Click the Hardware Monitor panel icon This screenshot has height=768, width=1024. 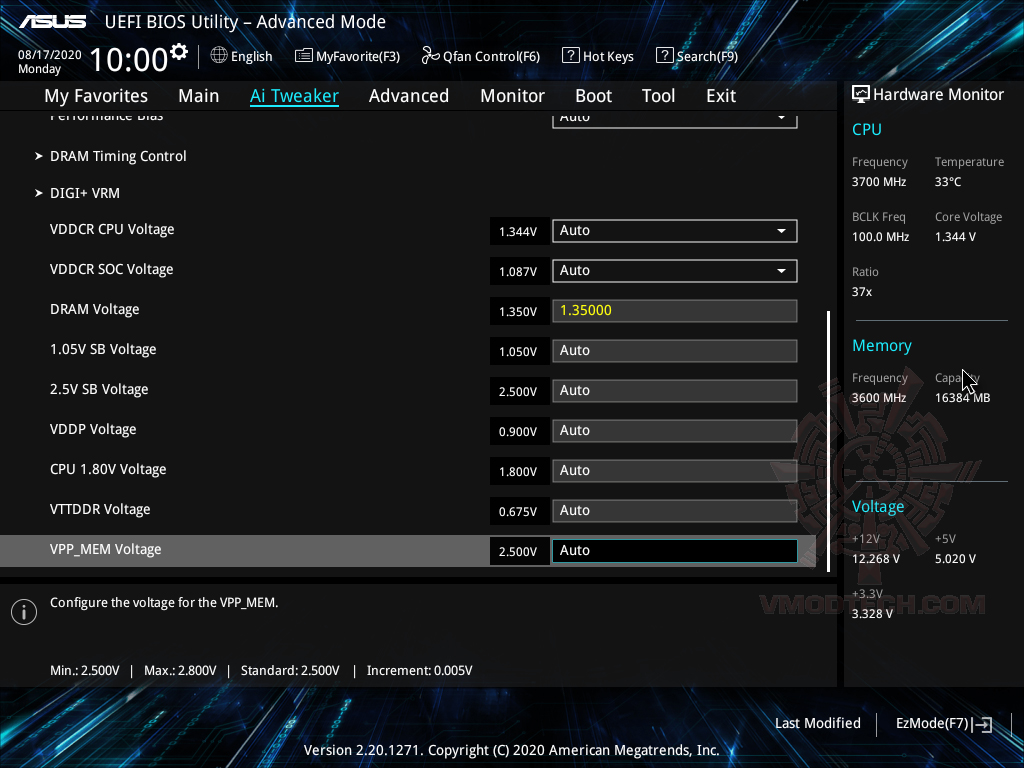(x=860, y=93)
